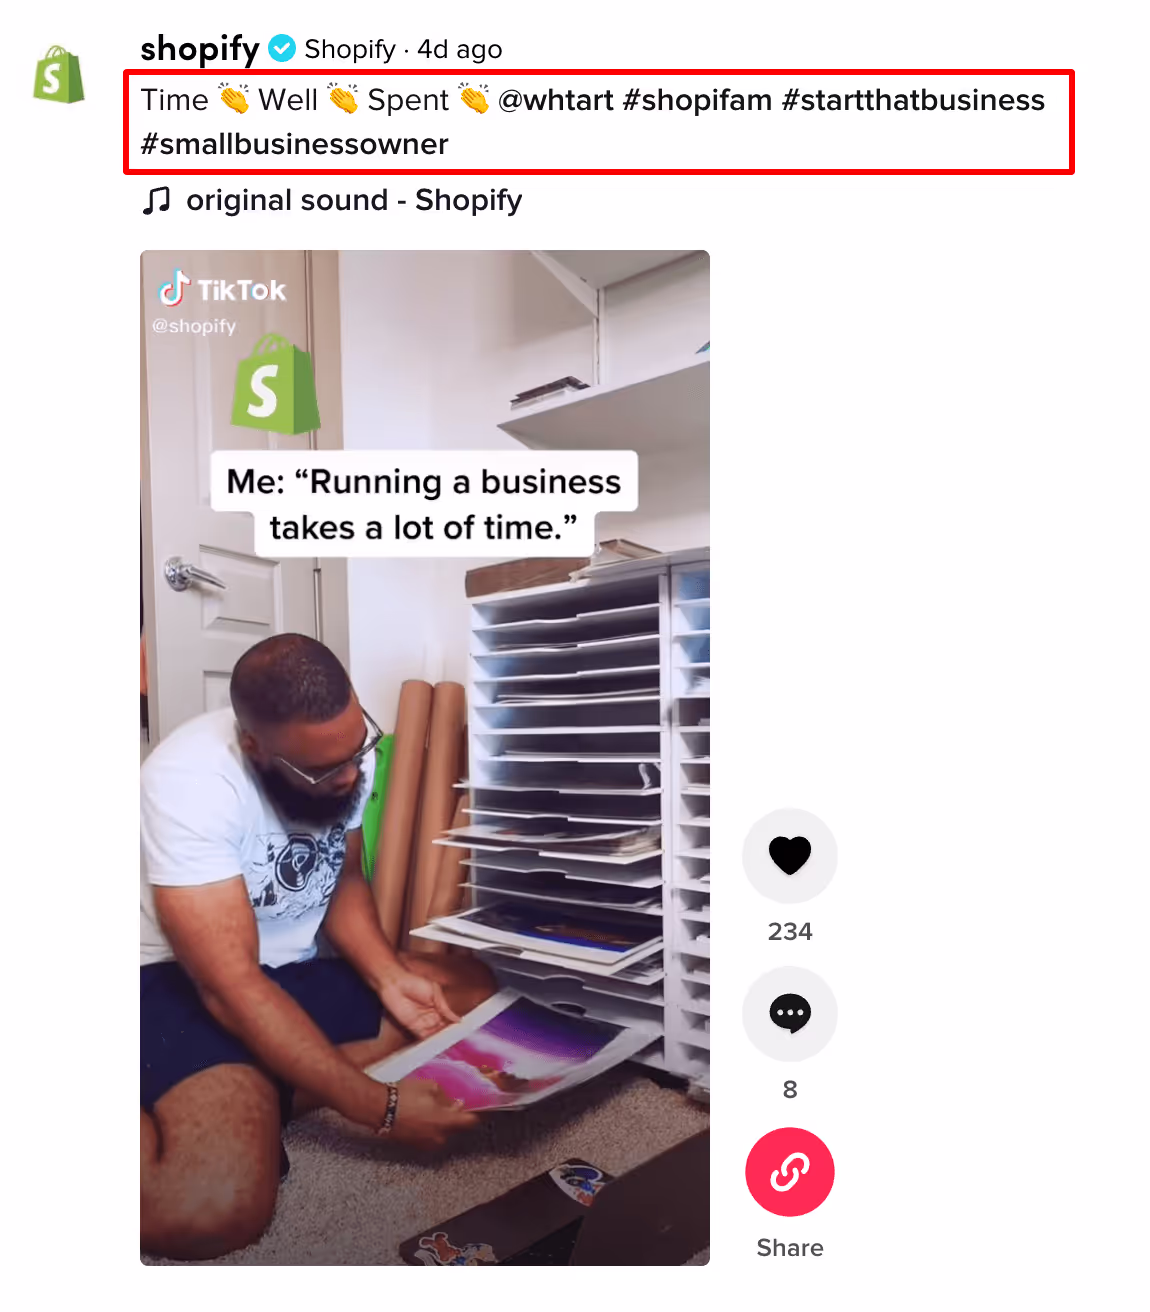Like the video with the heart icon

tap(790, 856)
